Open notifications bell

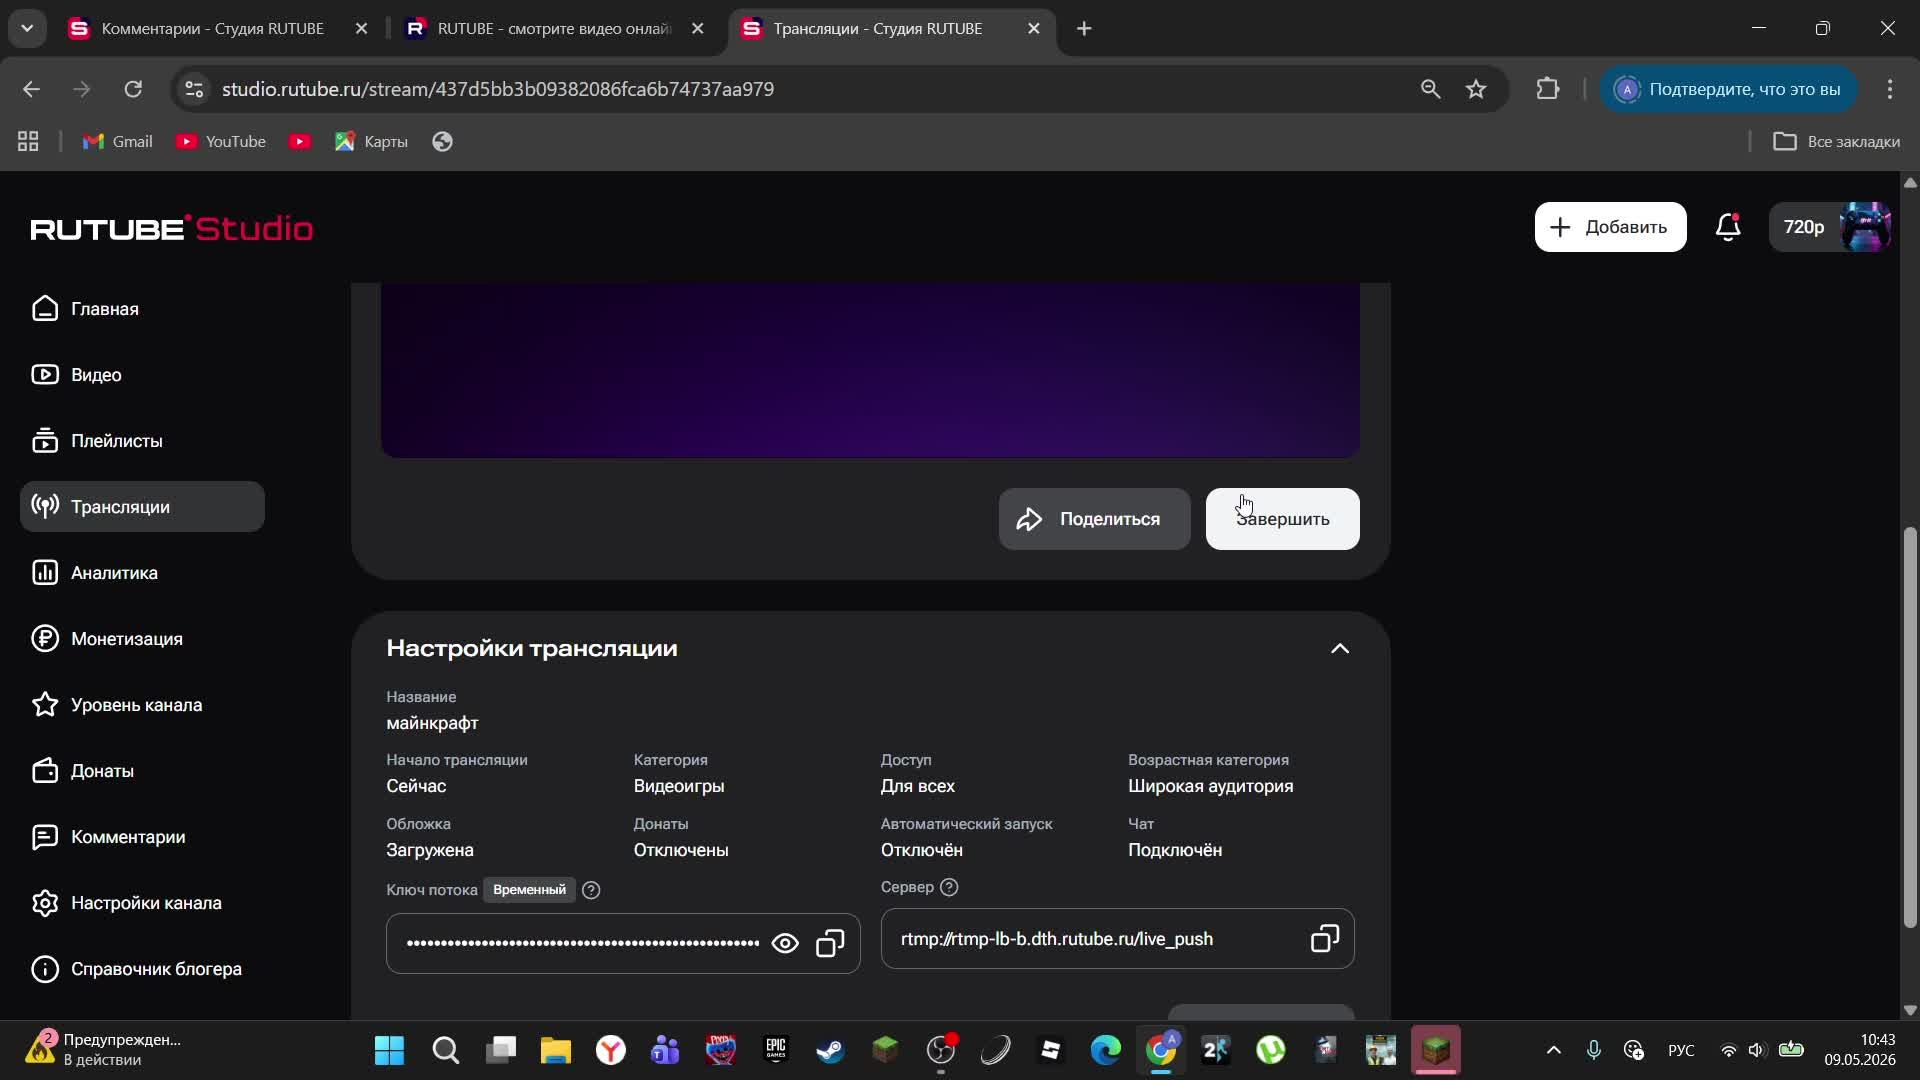click(1728, 227)
